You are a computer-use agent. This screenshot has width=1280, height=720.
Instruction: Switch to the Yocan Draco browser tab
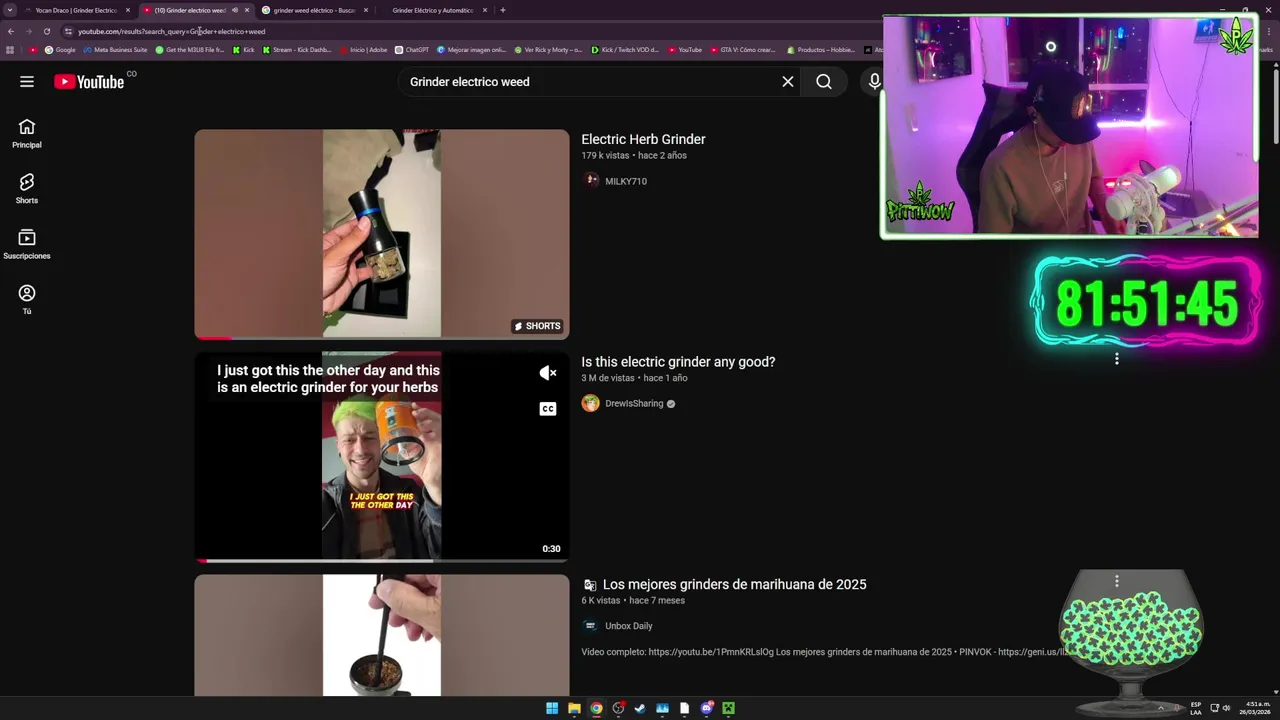[x=76, y=10]
